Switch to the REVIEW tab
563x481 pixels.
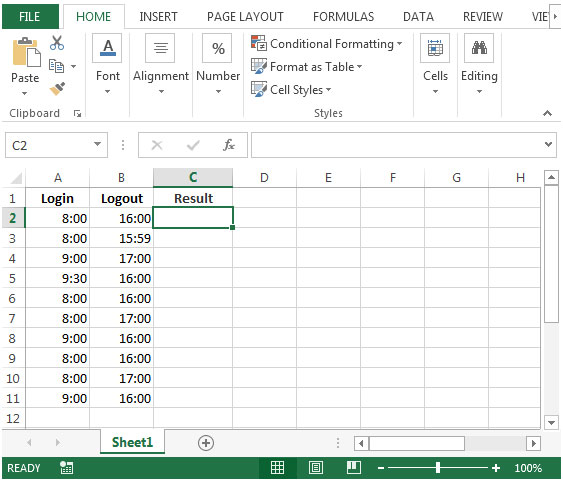pyautogui.click(x=483, y=17)
